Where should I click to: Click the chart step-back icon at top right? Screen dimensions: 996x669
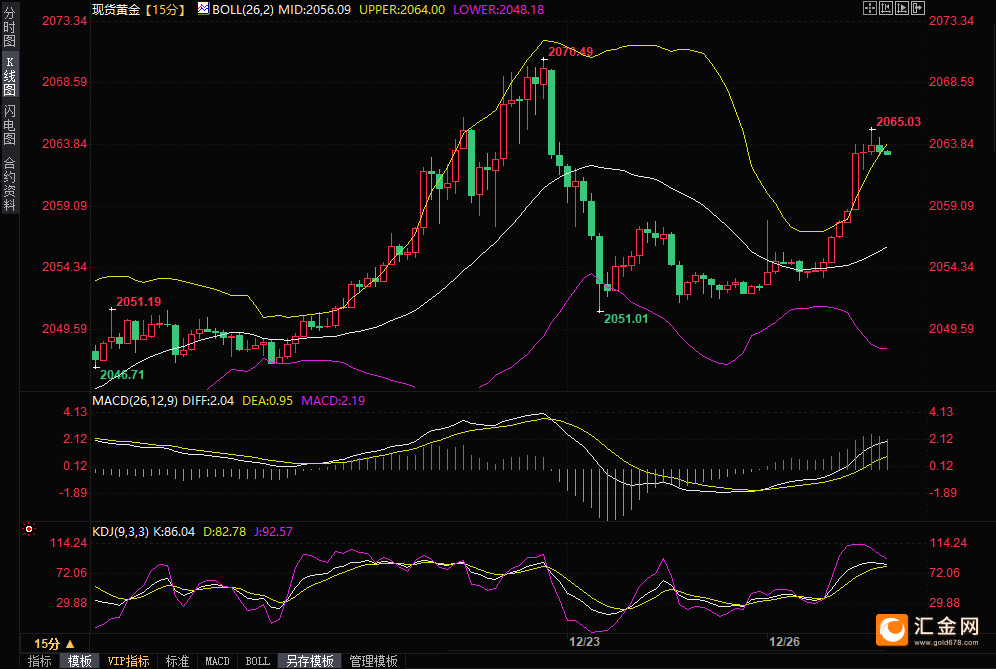885,8
